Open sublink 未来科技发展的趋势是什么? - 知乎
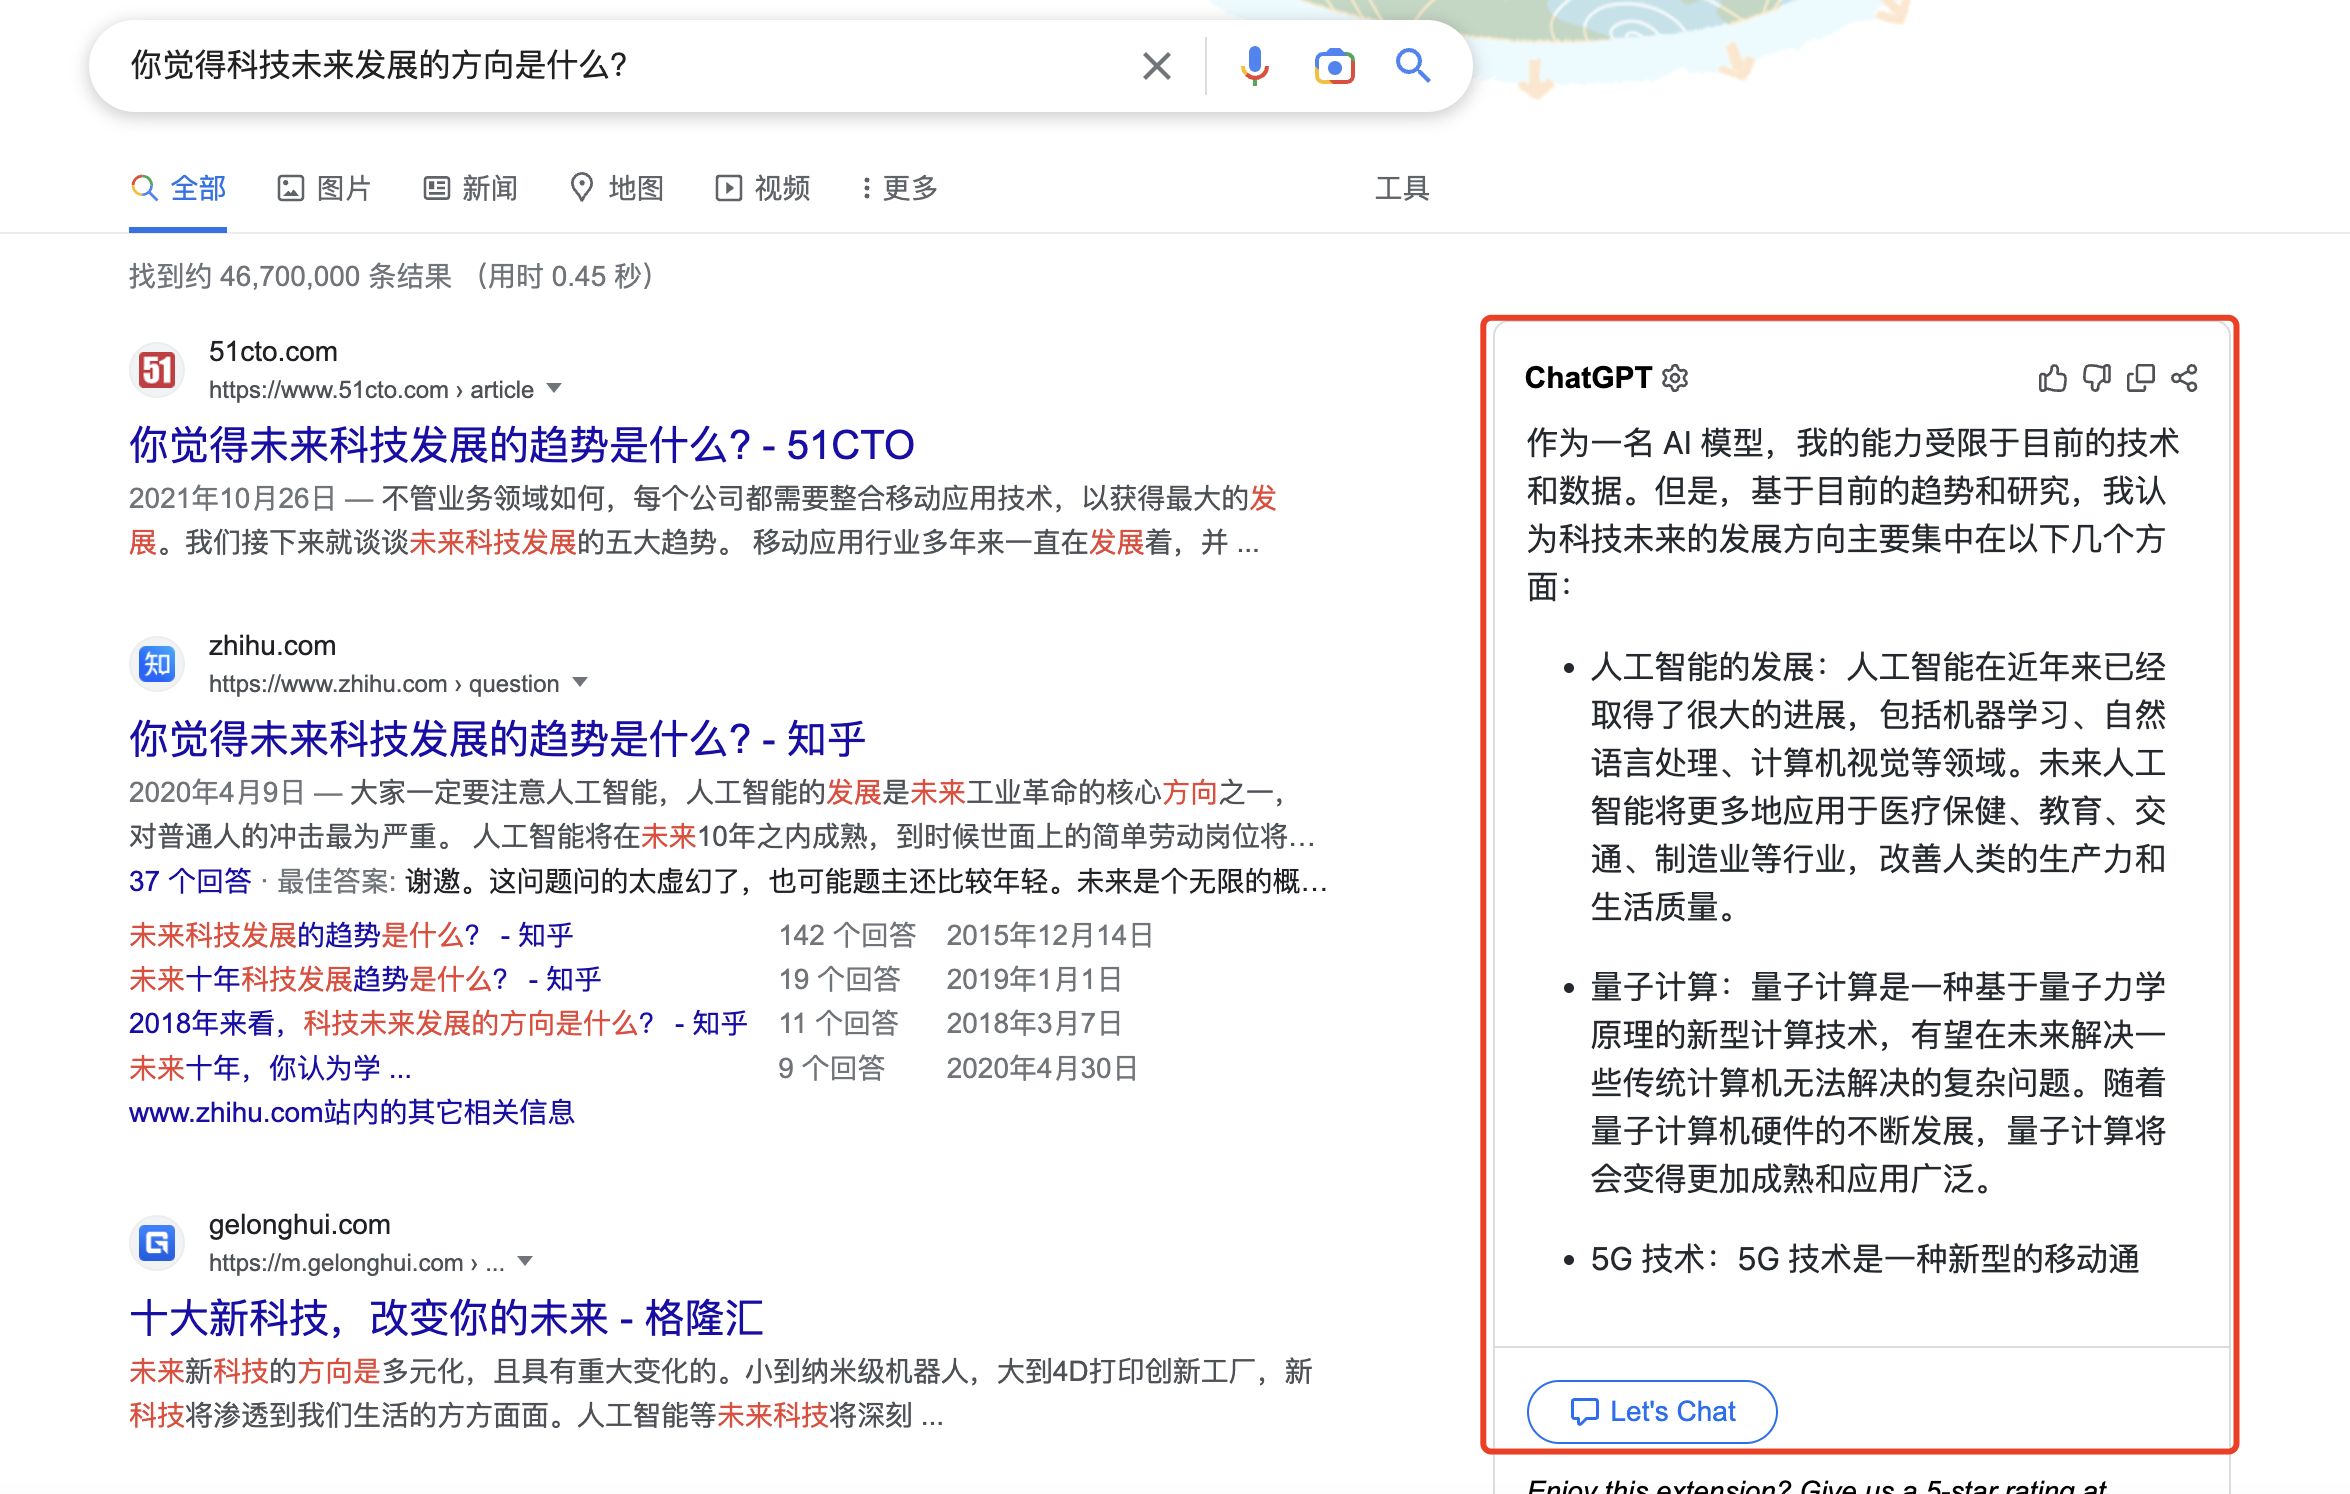Screen dimensions: 2350x1494 (351, 935)
